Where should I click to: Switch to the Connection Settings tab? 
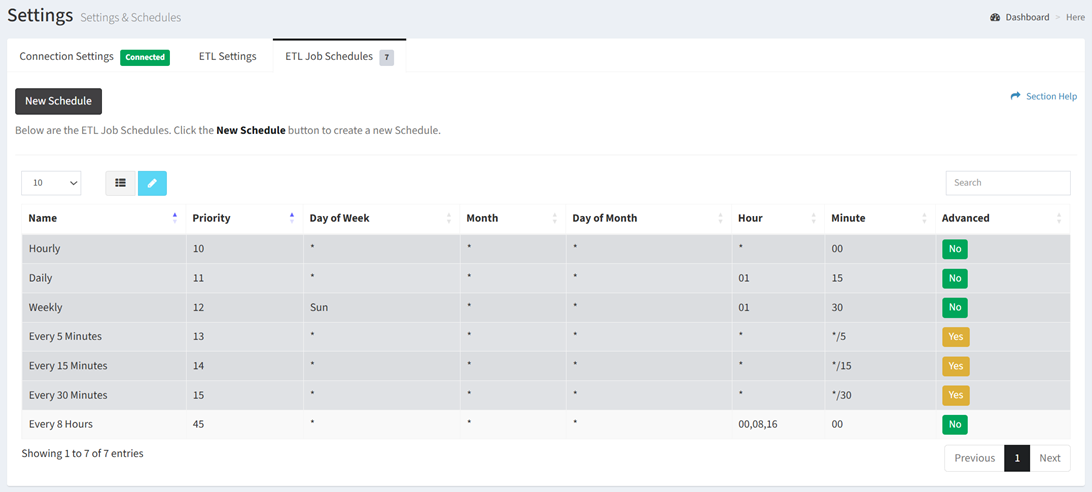(x=67, y=57)
